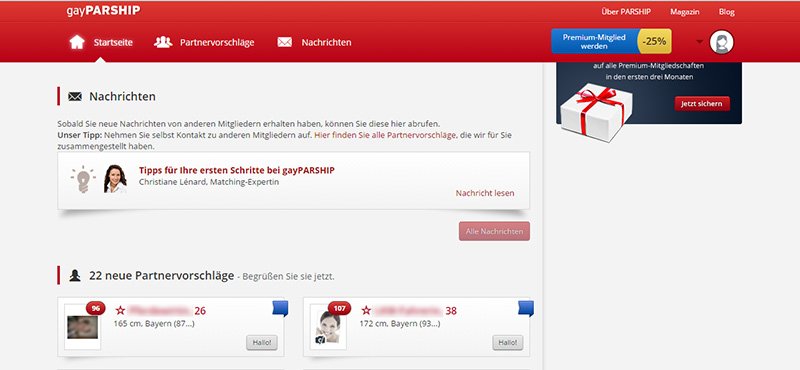This screenshot has height=370, width=800.
Task: Click 'Christiane Lénard, Matching-Expertin' text
Action: point(209,182)
